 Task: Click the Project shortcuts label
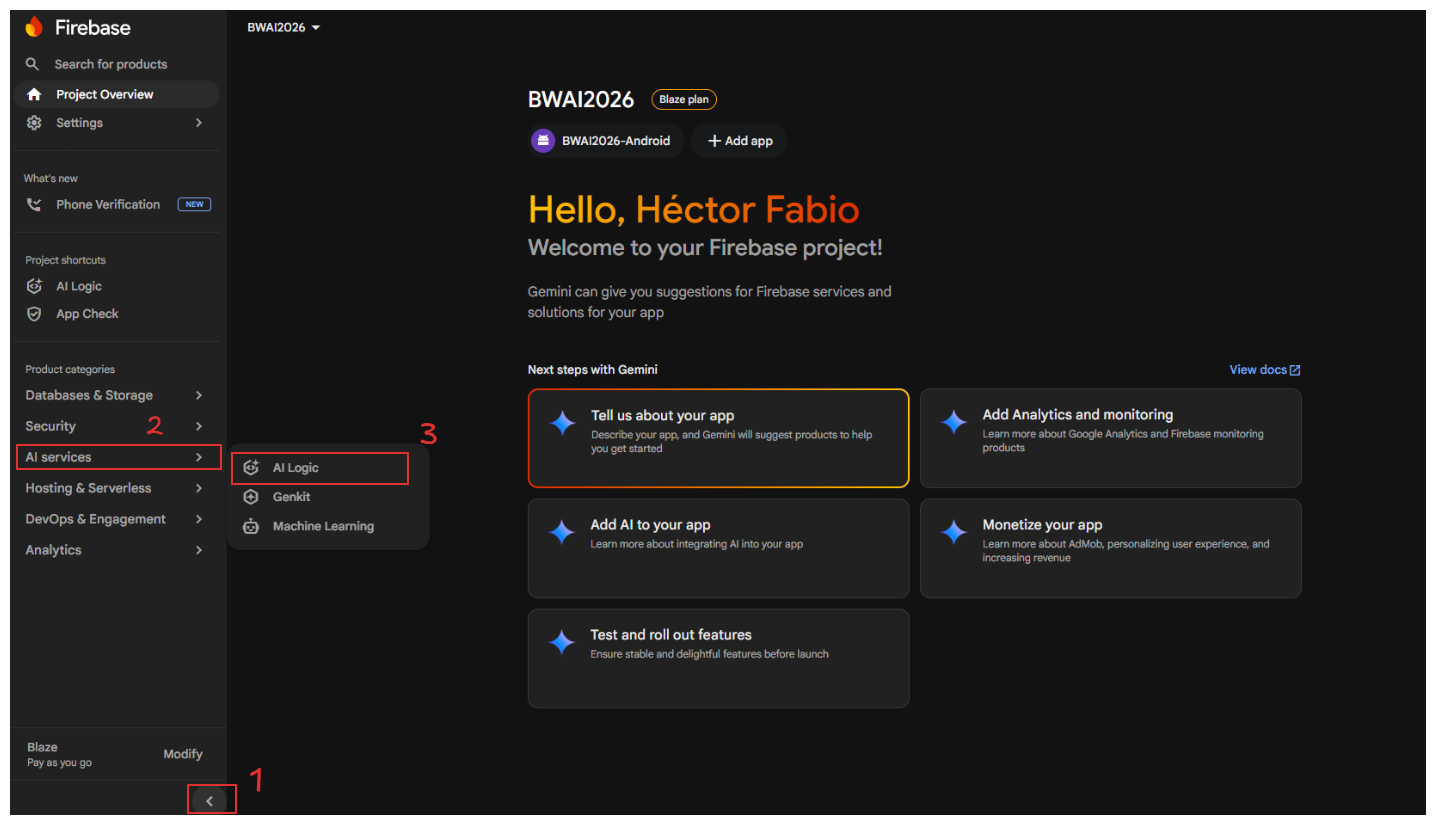coord(65,260)
